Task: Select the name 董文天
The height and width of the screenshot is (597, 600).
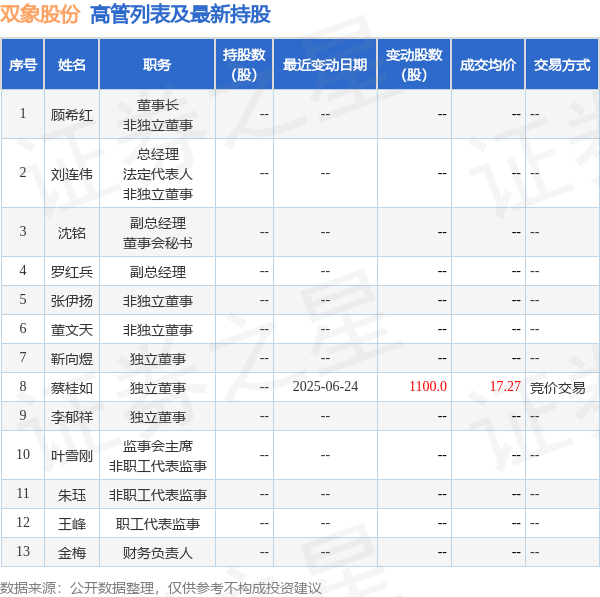Action: pos(72,330)
